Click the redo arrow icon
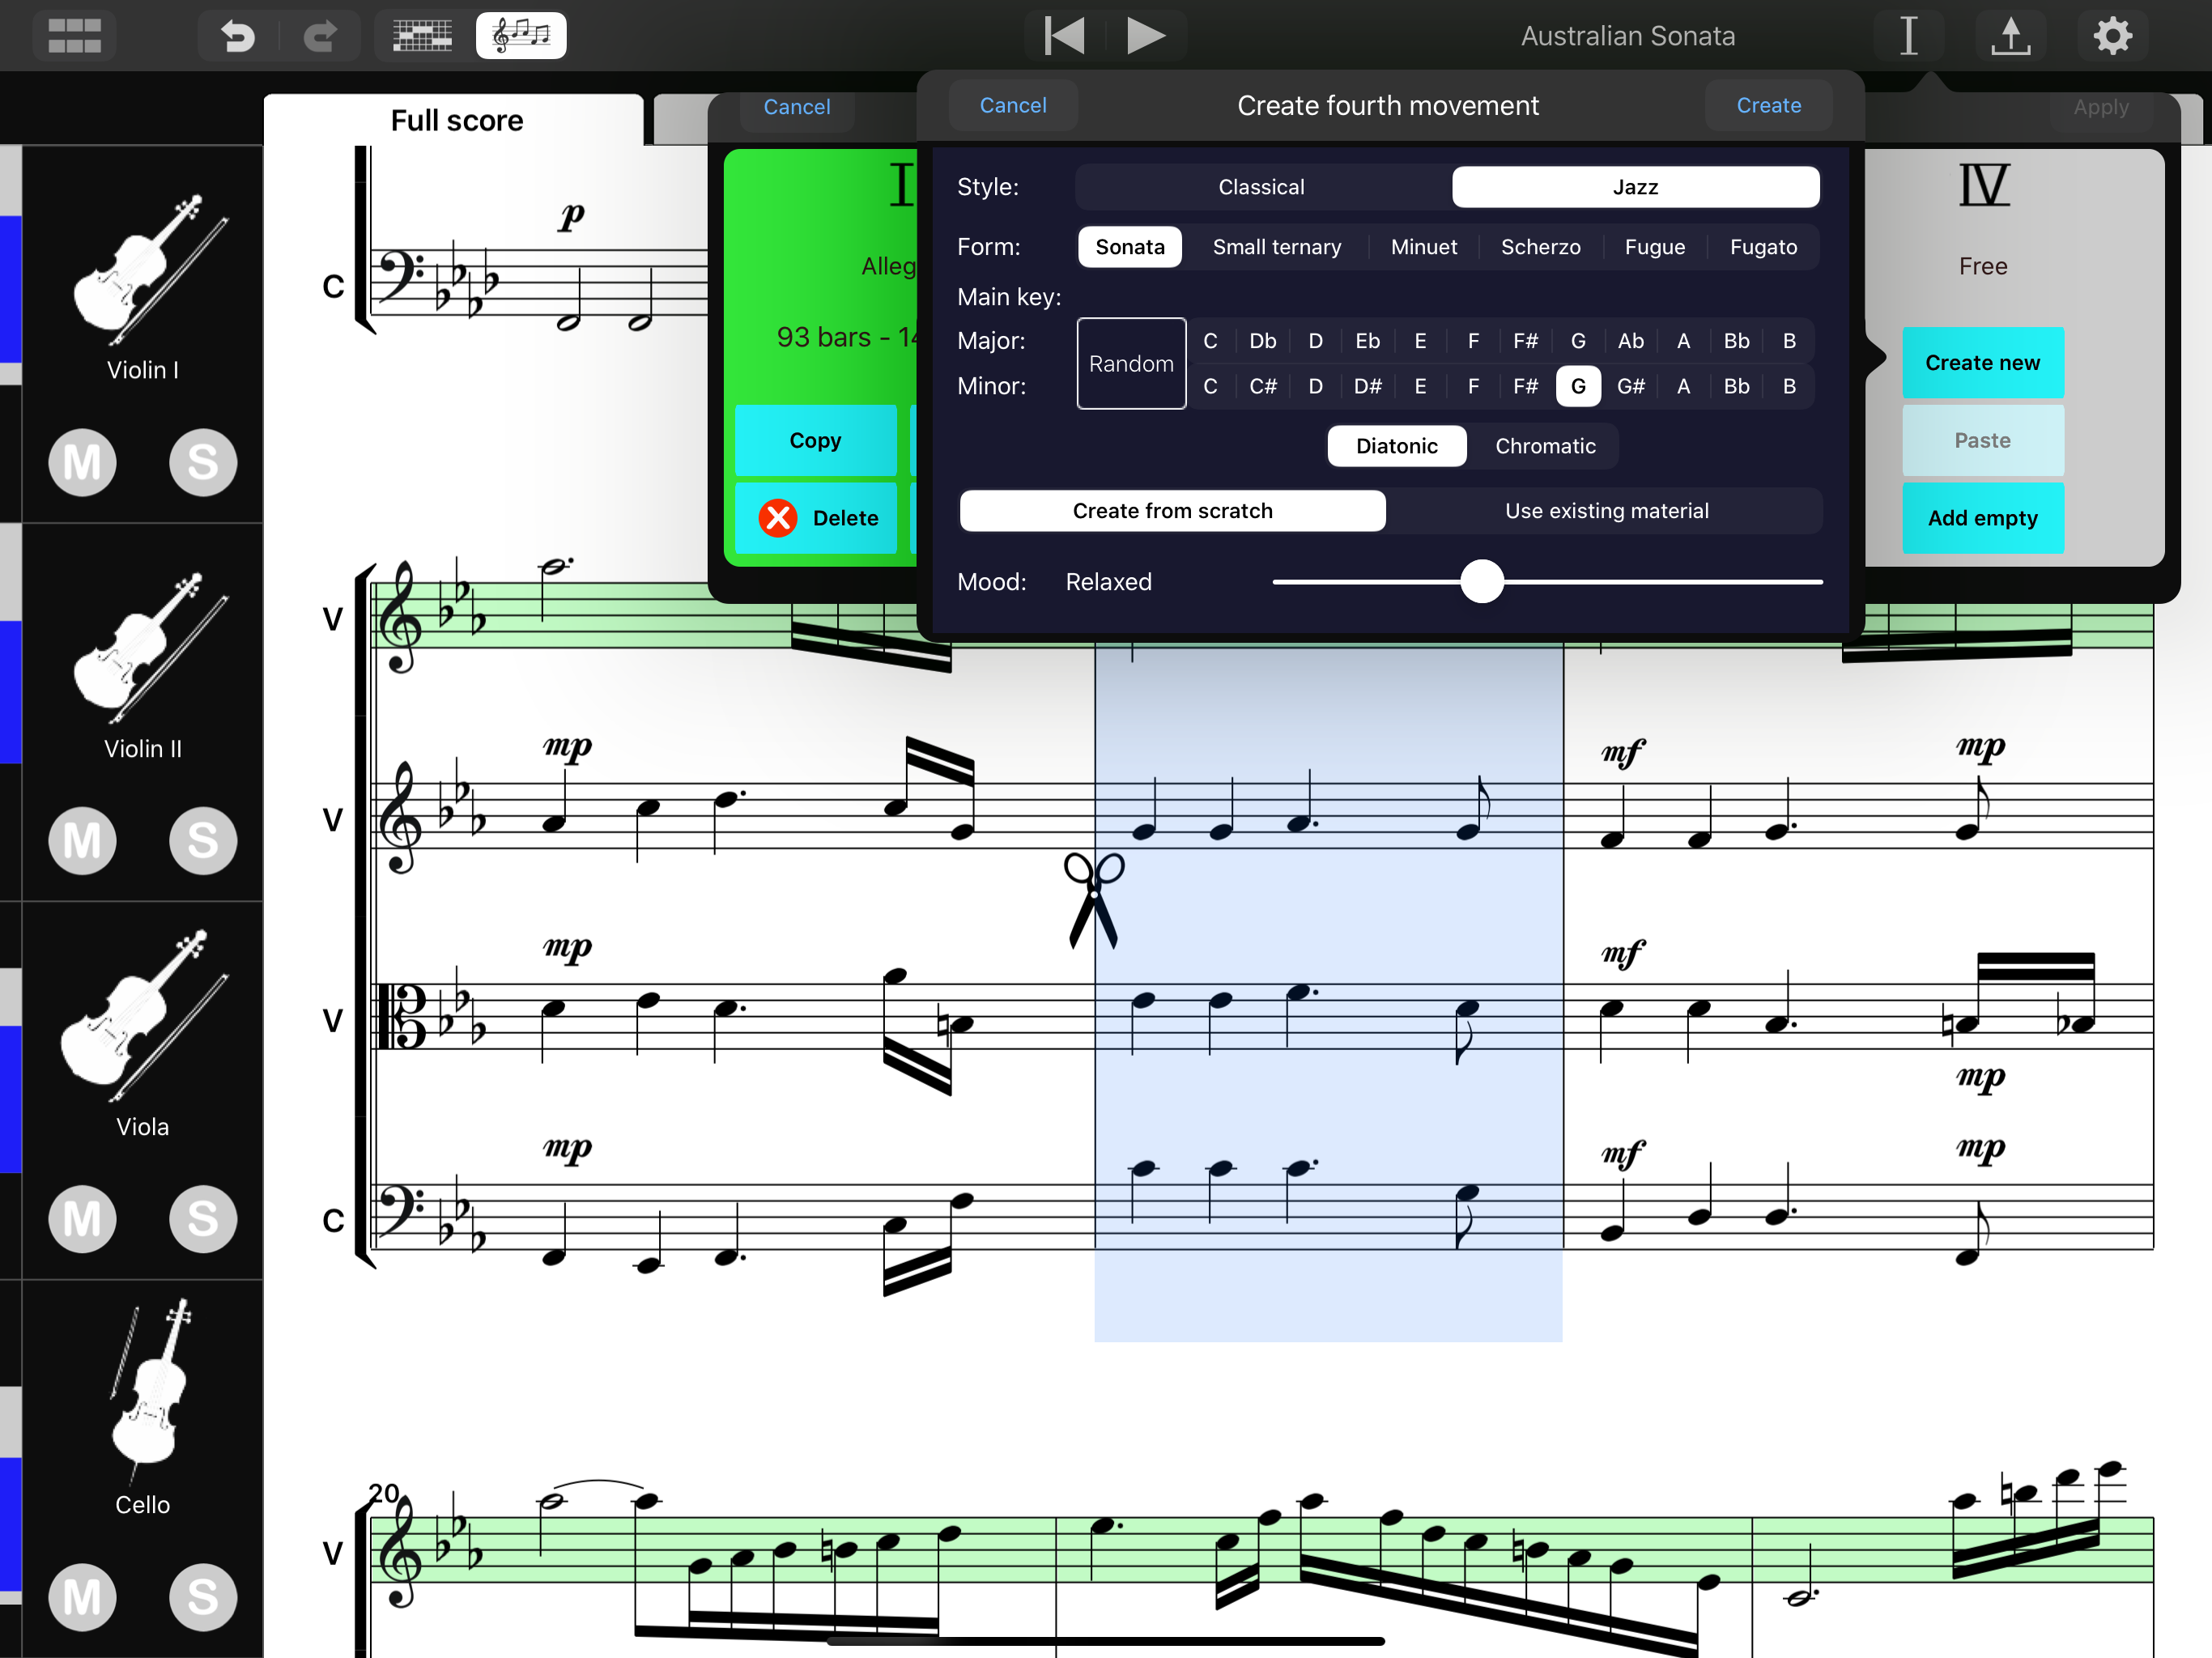Screen dimensions: 2212x1658 point(320,36)
